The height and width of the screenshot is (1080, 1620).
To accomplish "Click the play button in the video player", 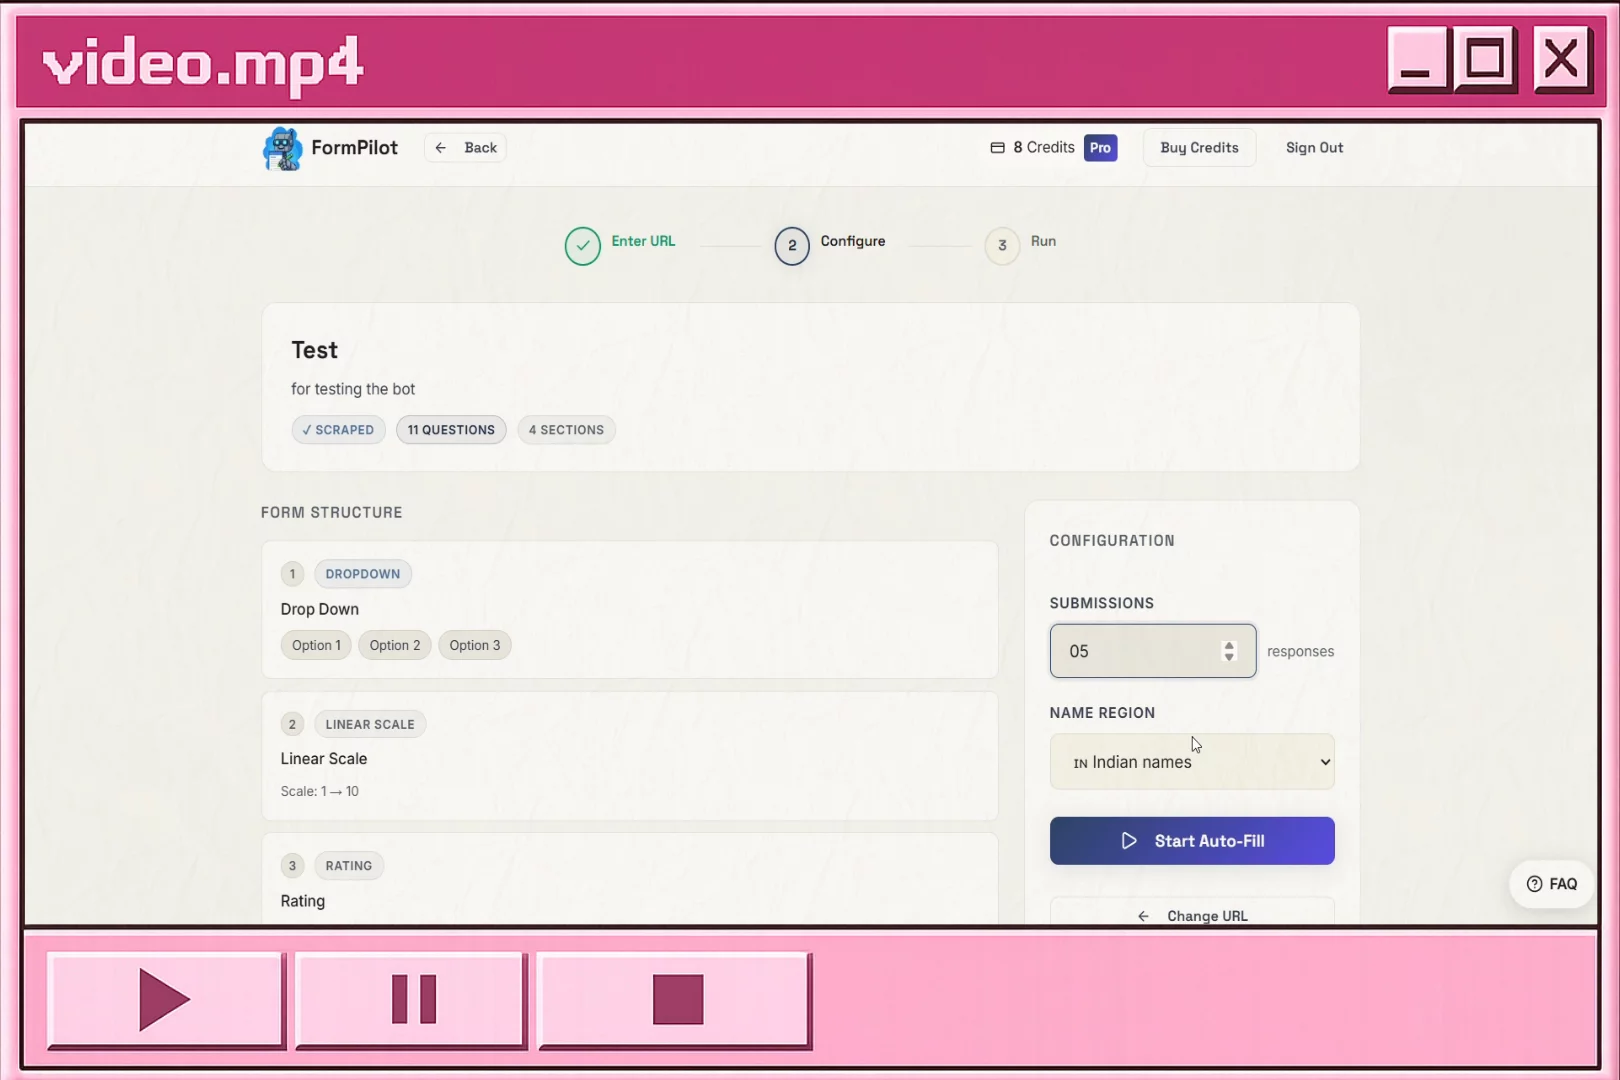I will (x=166, y=999).
